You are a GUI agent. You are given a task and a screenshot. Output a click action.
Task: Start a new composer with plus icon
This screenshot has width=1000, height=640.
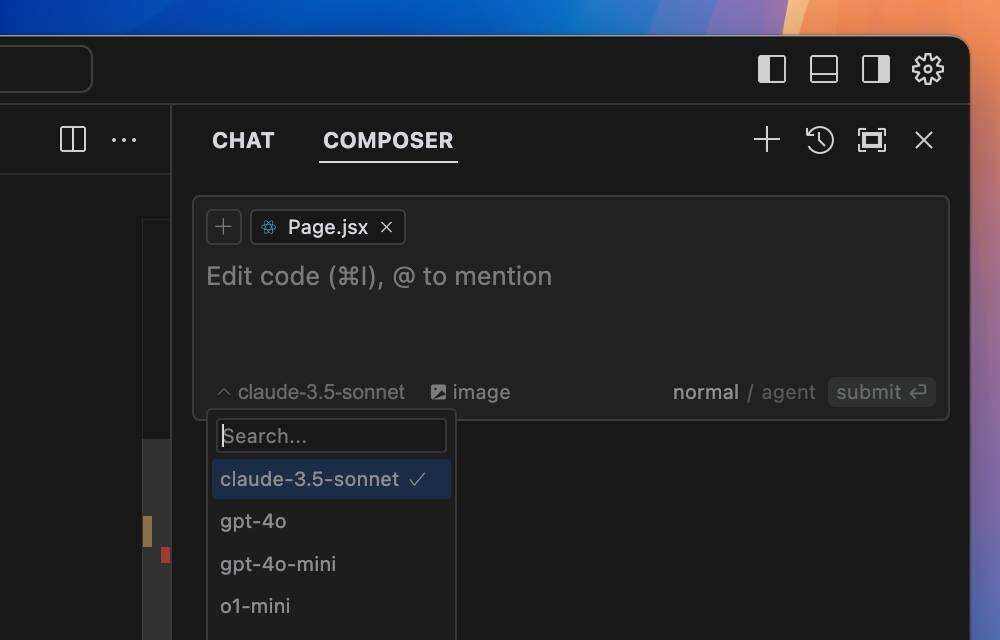point(767,140)
